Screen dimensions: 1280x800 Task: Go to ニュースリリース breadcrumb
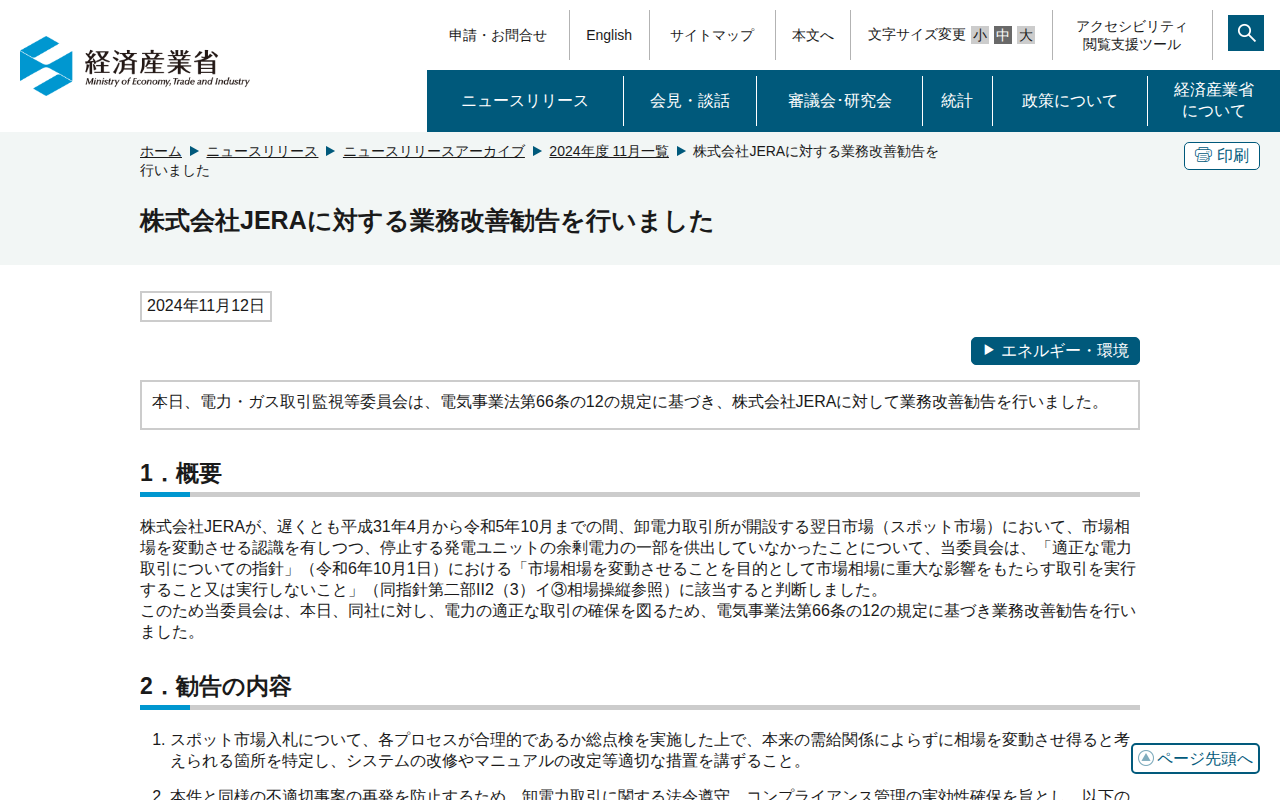[262, 151]
